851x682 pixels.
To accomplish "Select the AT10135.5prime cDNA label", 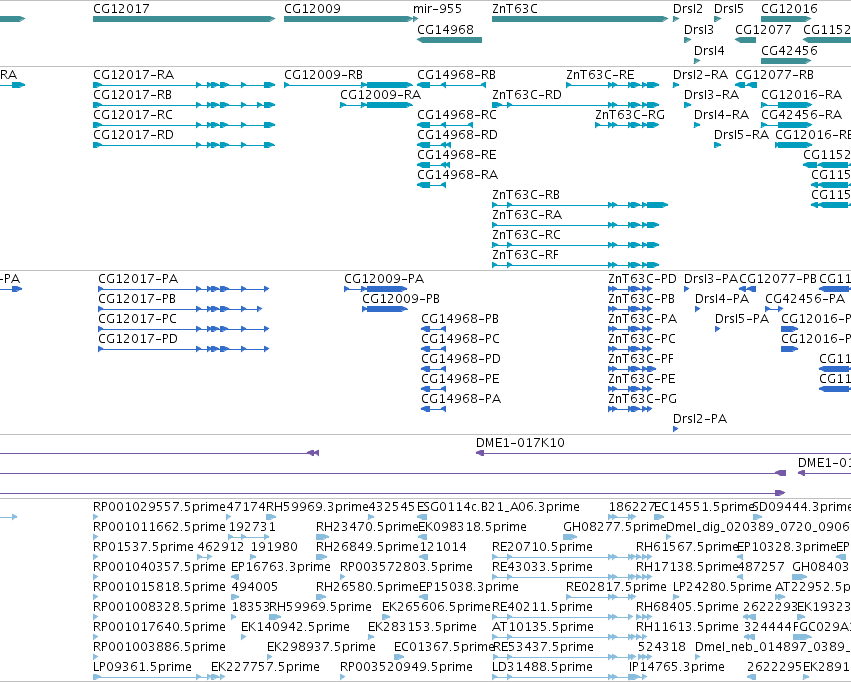I will pos(543,628).
